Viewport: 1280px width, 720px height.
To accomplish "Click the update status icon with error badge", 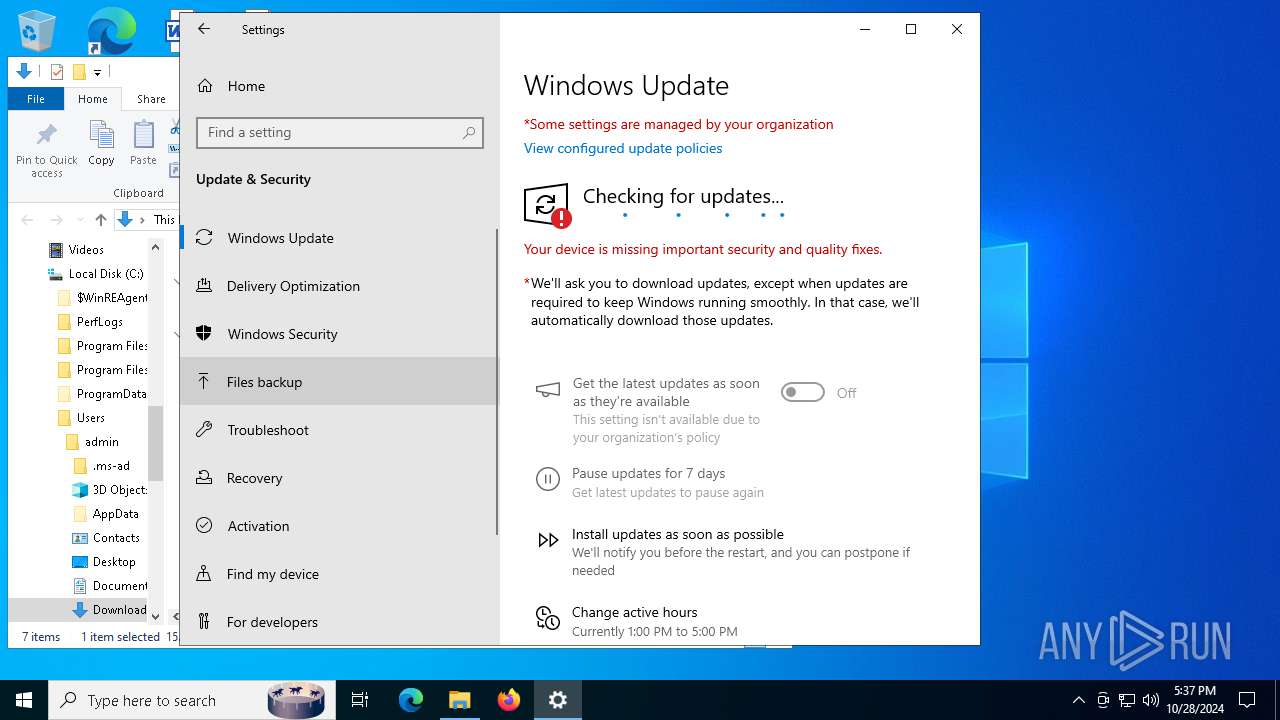I will (x=547, y=205).
